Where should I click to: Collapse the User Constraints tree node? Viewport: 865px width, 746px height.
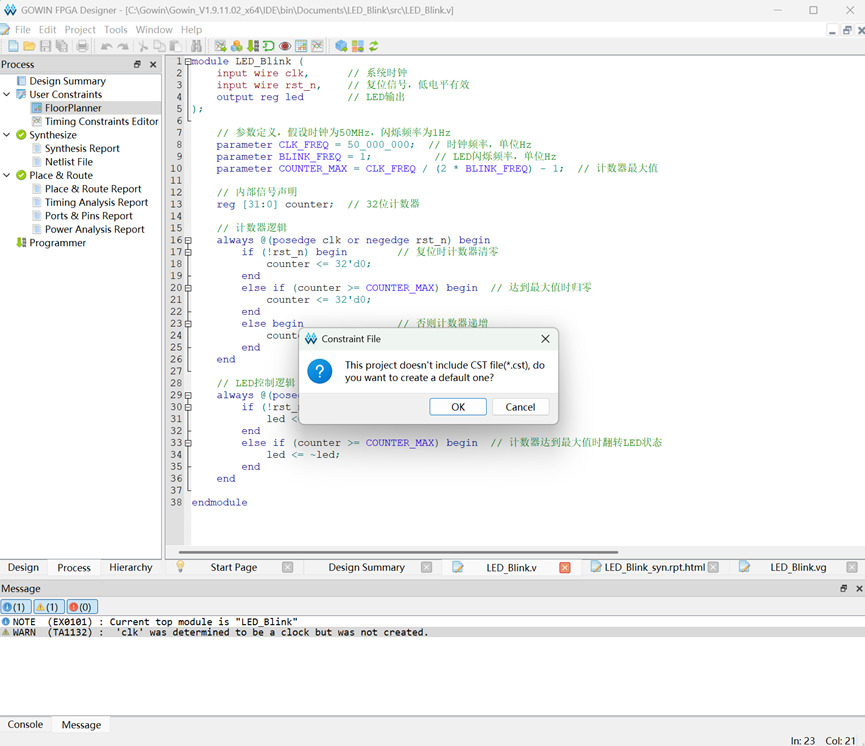pyautogui.click(x=7, y=94)
